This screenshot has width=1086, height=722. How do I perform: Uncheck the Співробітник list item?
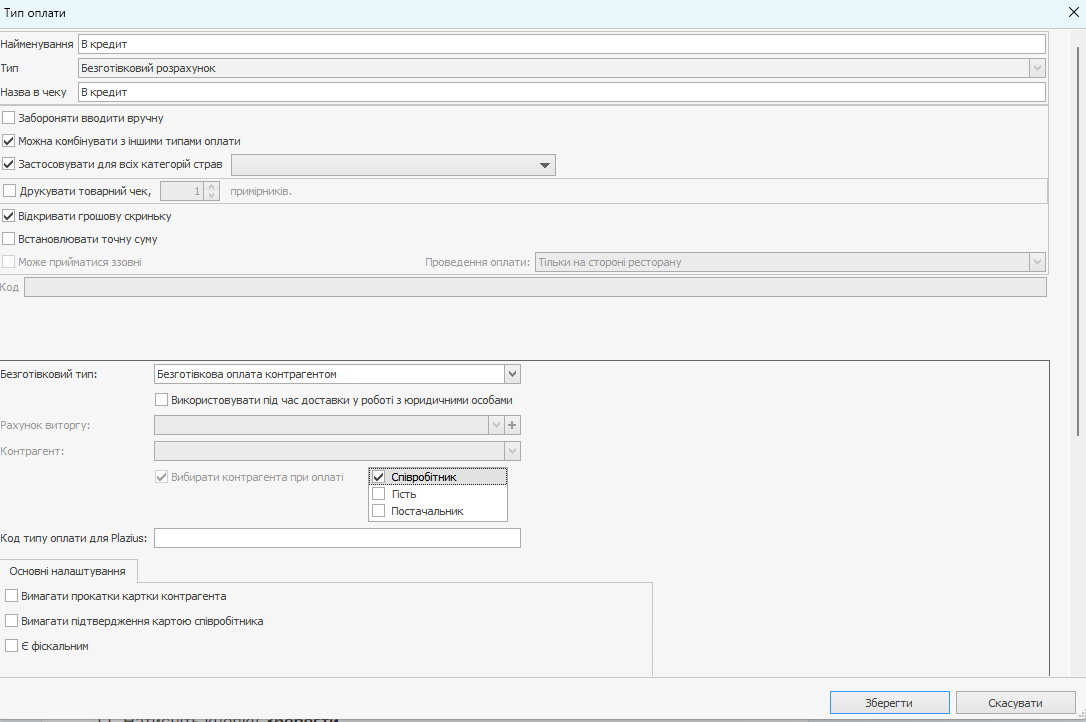click(379, 477)
